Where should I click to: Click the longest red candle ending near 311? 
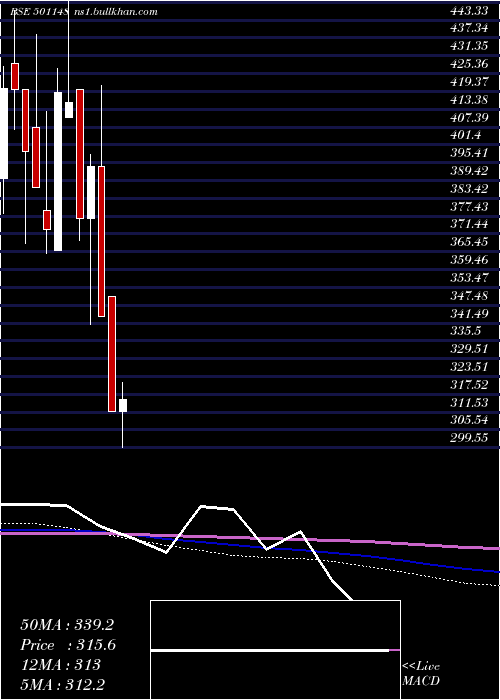point(112,354)
